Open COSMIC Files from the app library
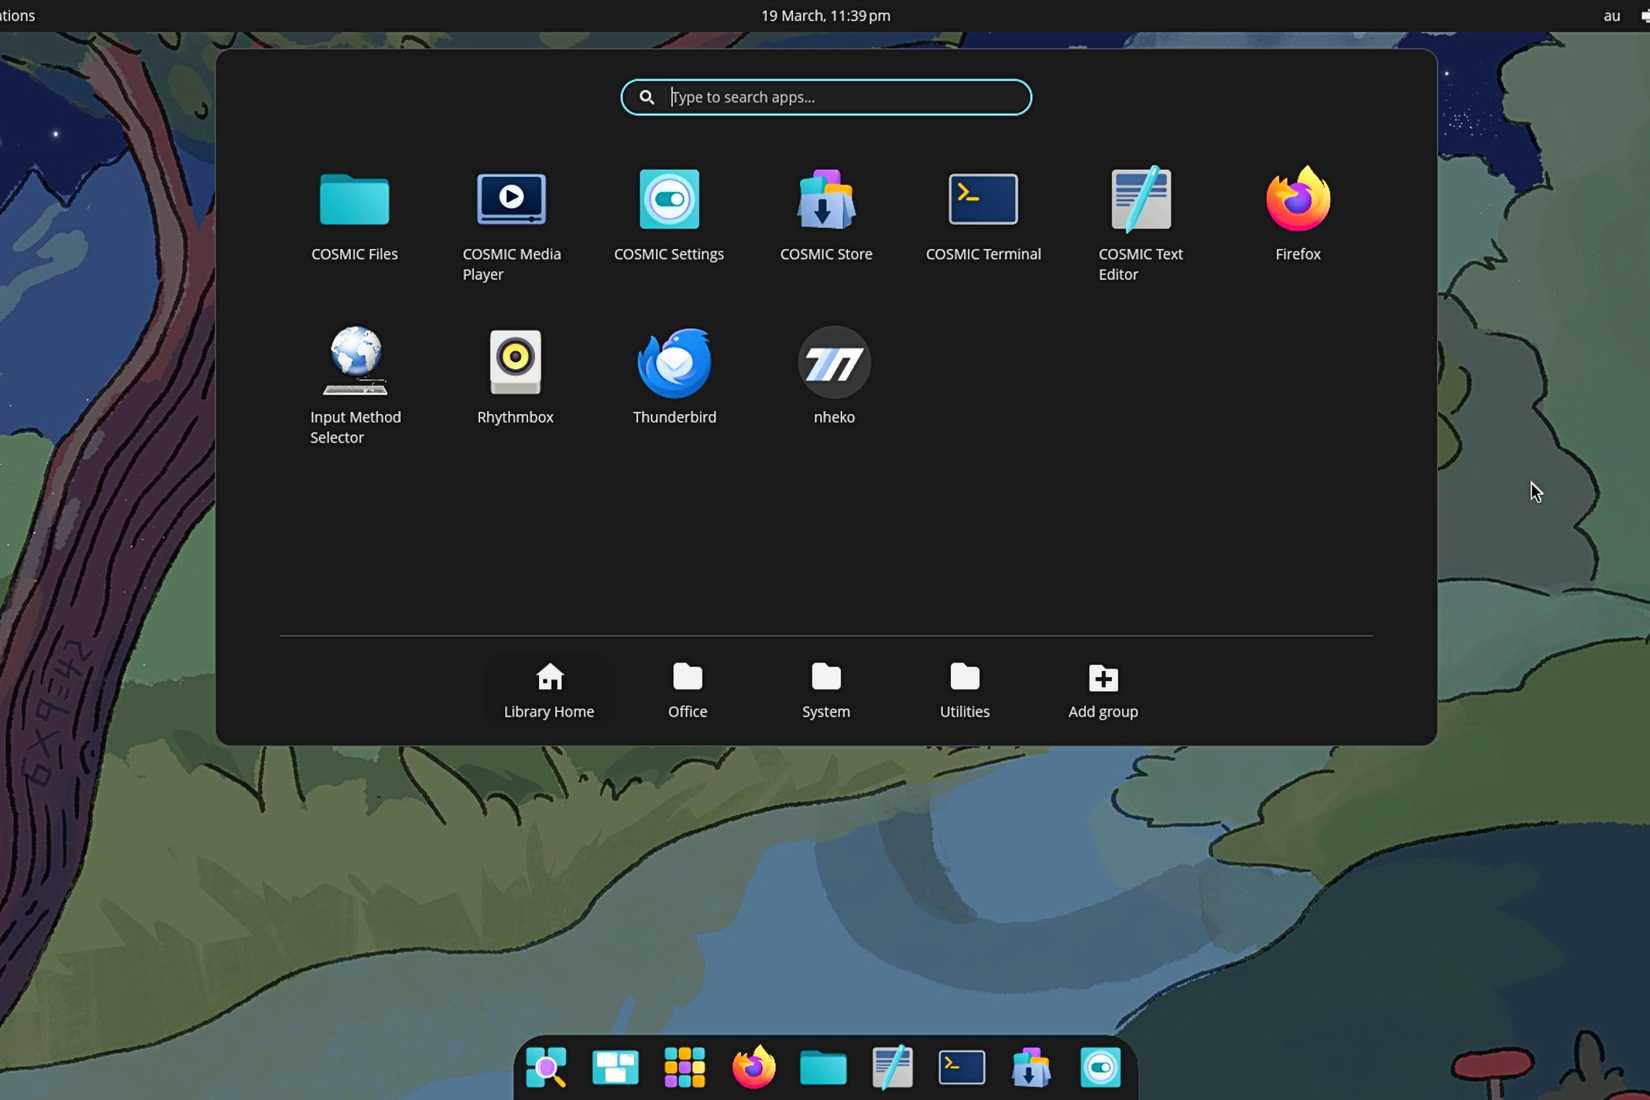 (354, 214)
